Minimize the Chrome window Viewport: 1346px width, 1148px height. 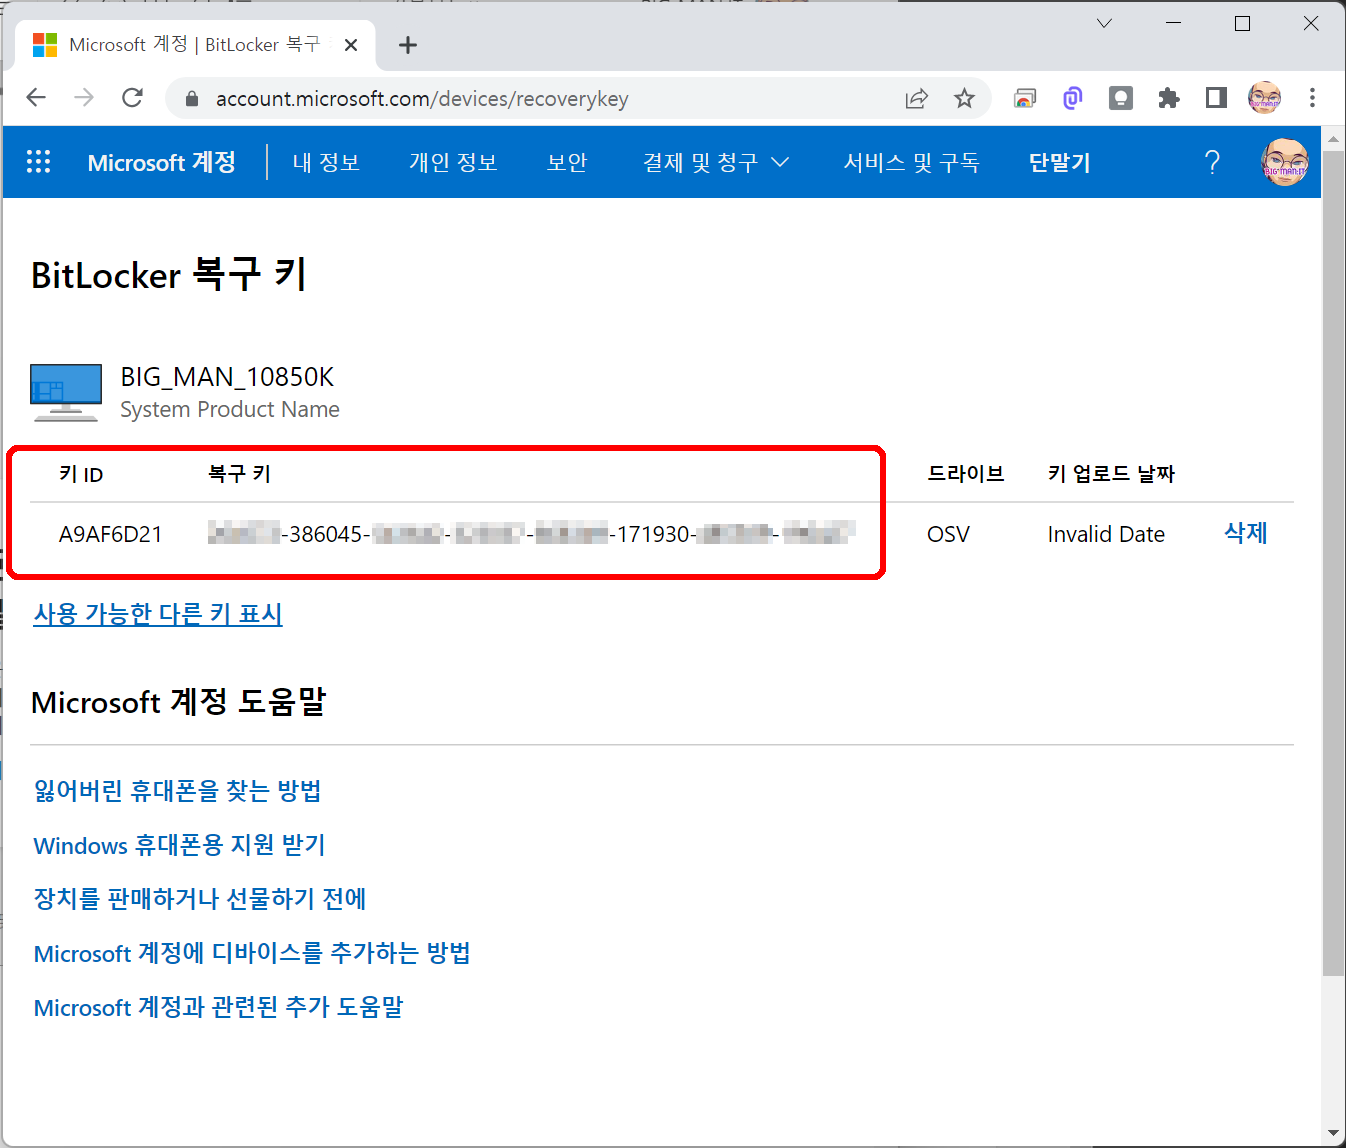click(1174, 23)
